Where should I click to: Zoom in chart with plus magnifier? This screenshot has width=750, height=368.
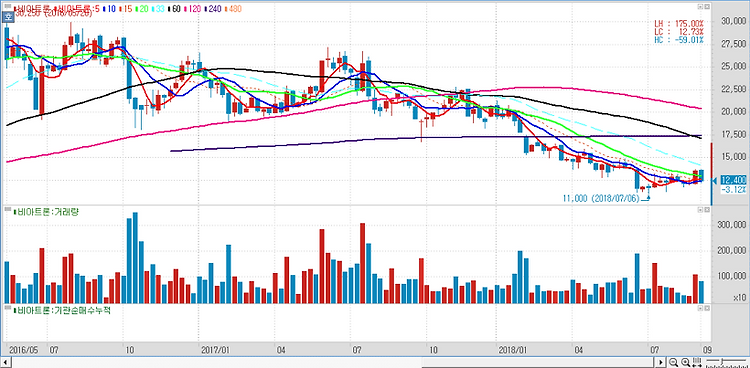685,362
